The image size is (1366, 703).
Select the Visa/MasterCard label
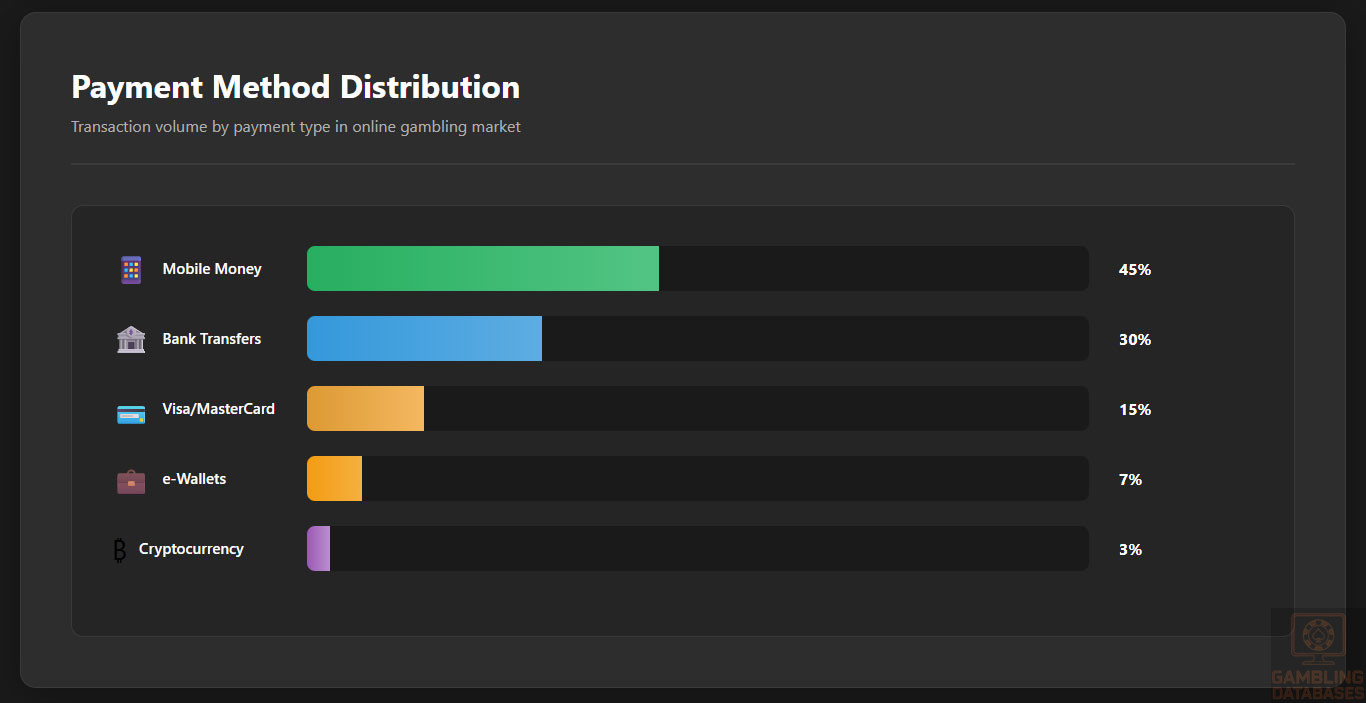click(218, 409)
